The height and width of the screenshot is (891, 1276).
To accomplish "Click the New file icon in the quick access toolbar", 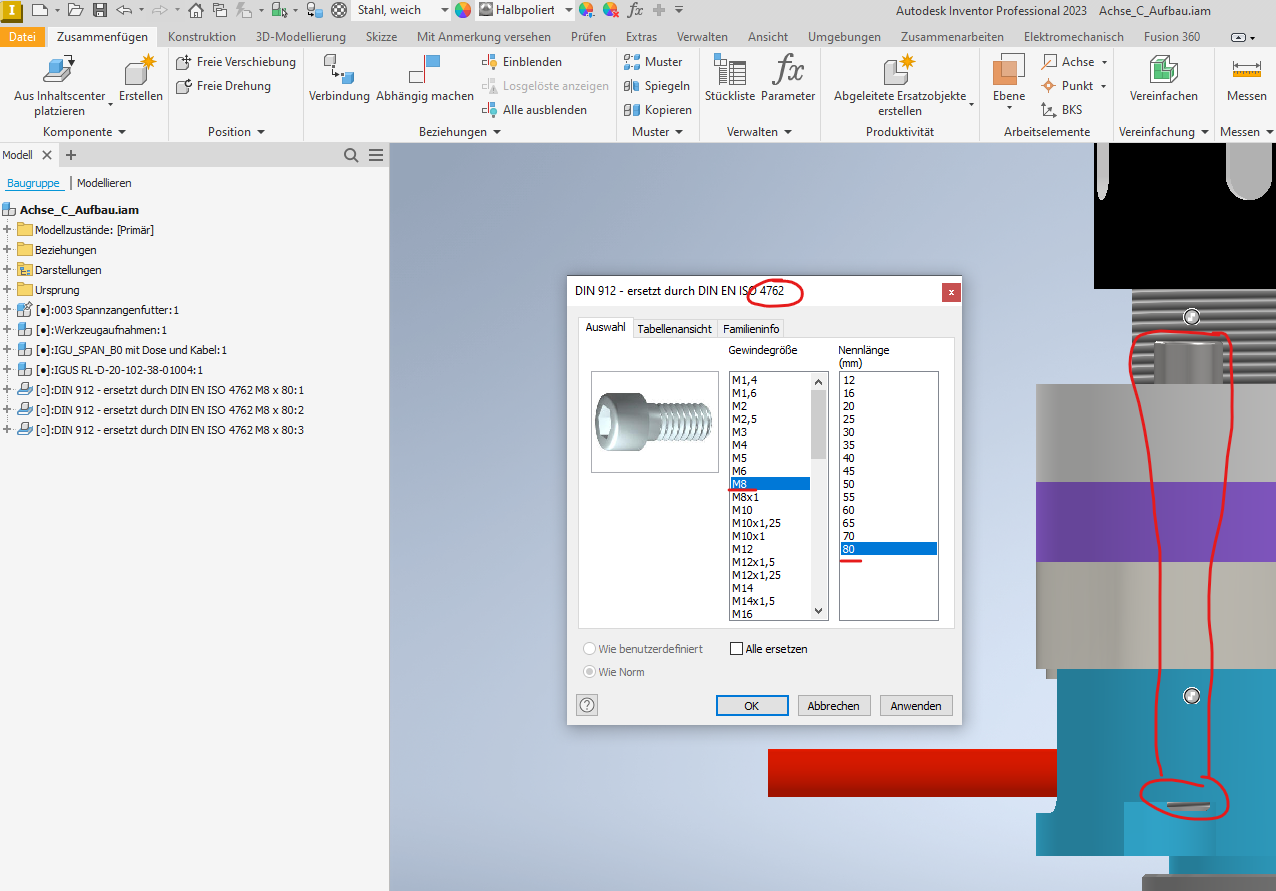I will tap(39, 10).
